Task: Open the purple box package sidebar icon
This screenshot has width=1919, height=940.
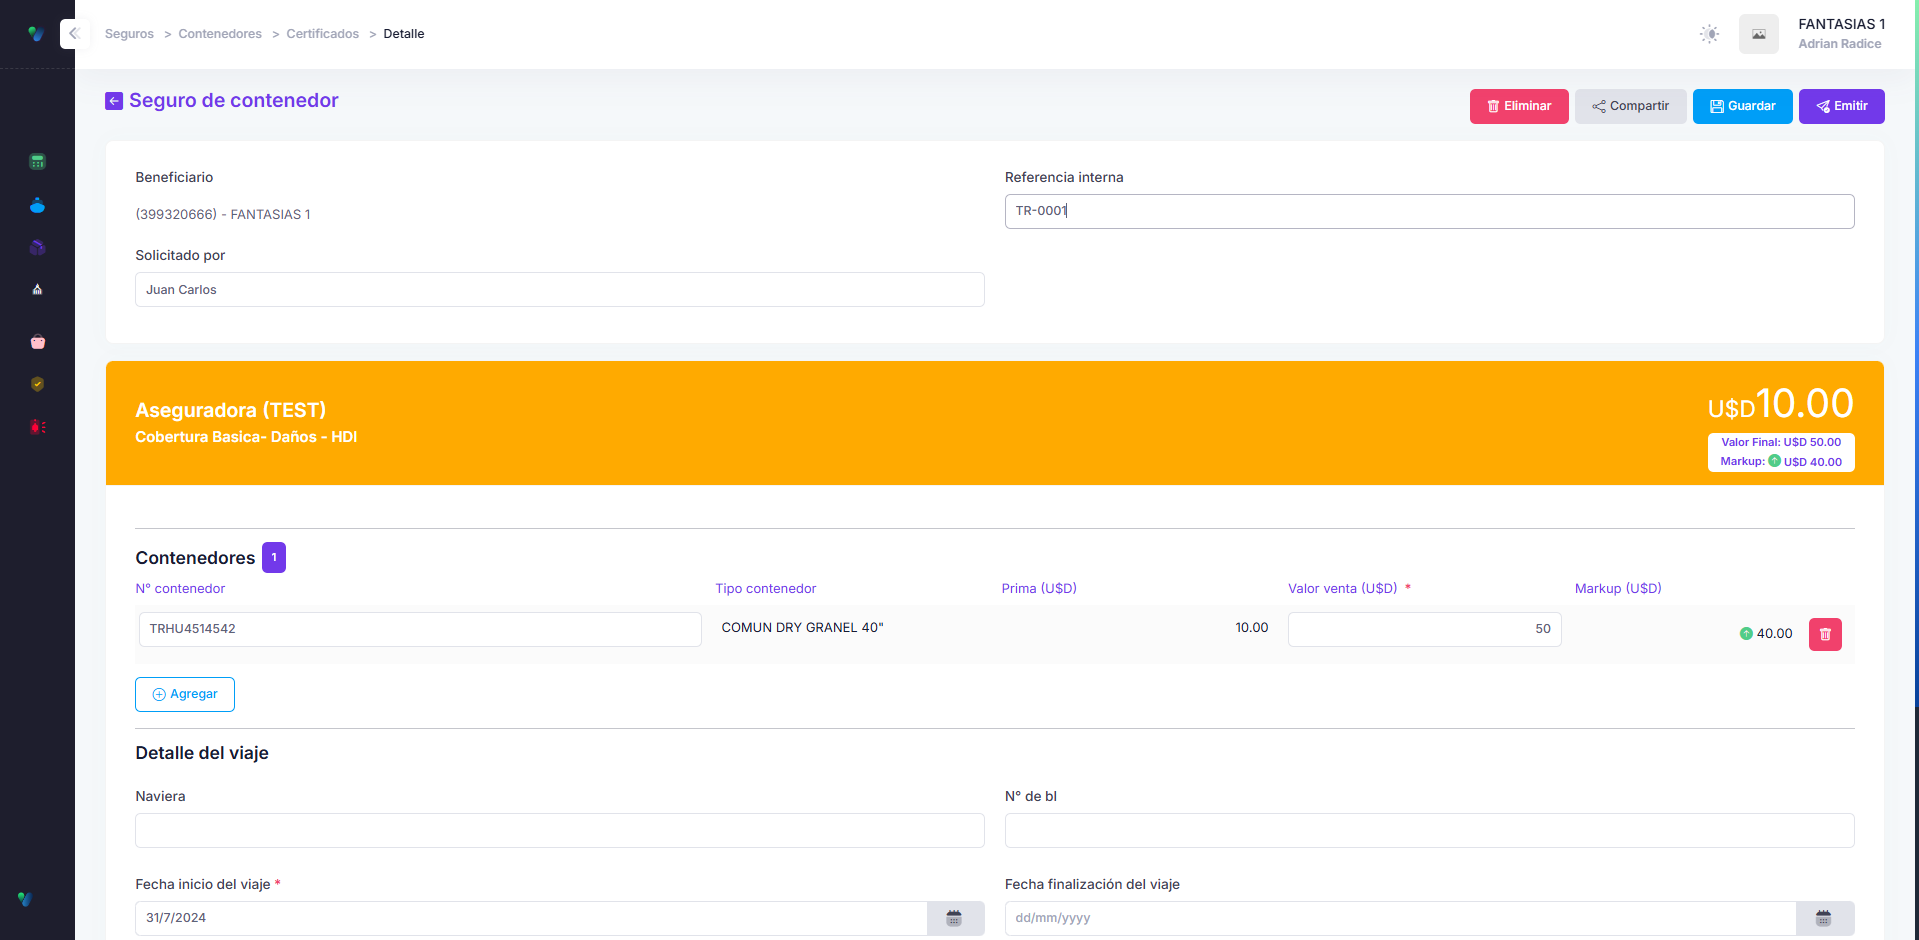Action: (37, 247)
